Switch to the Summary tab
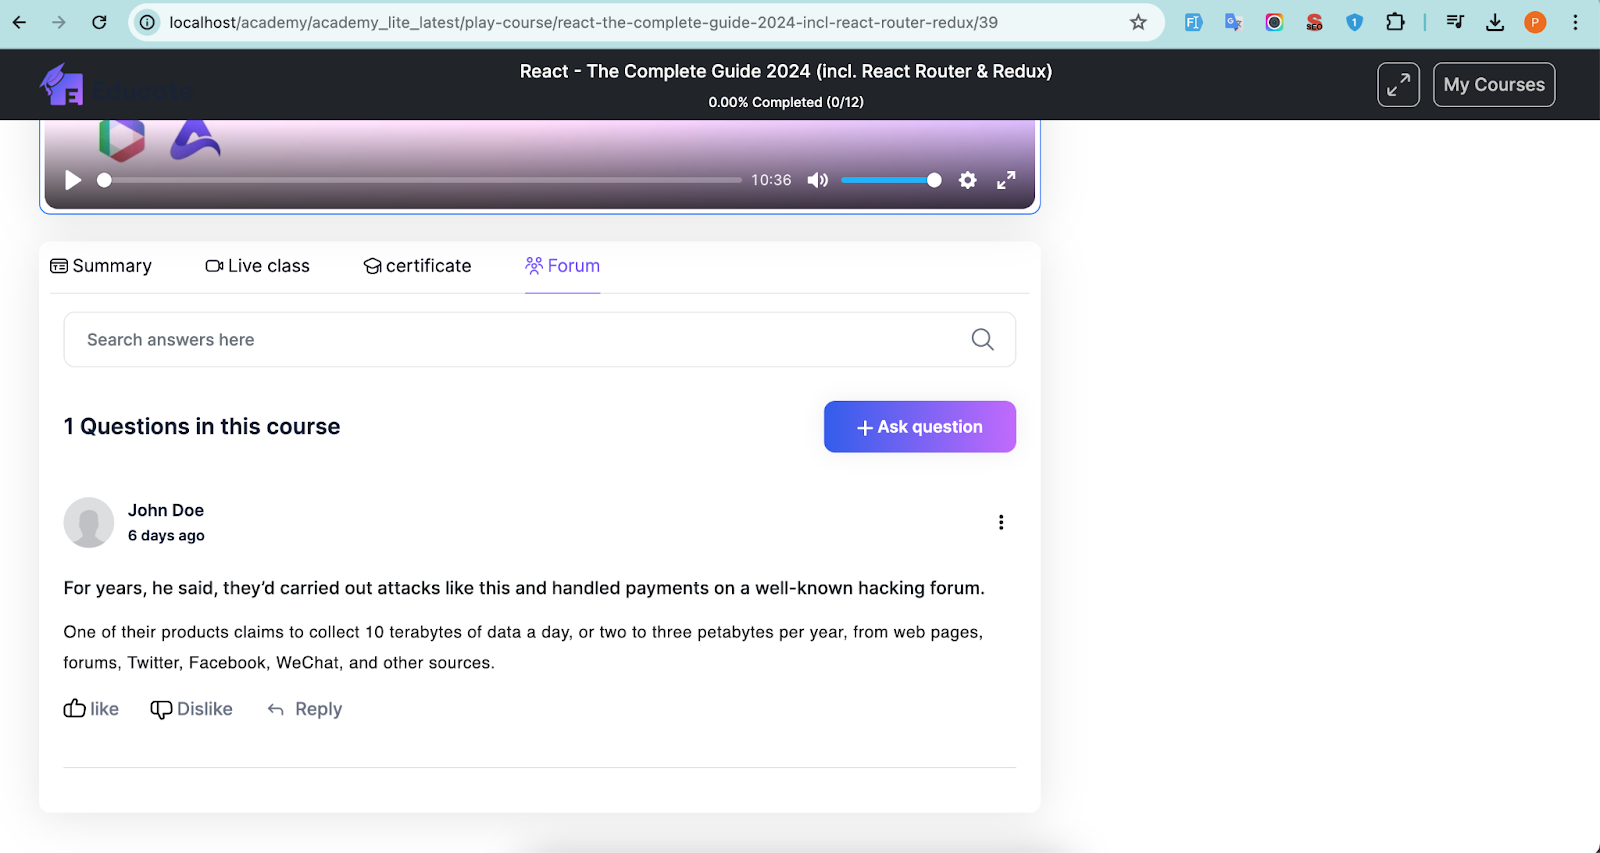 [101, 266]
